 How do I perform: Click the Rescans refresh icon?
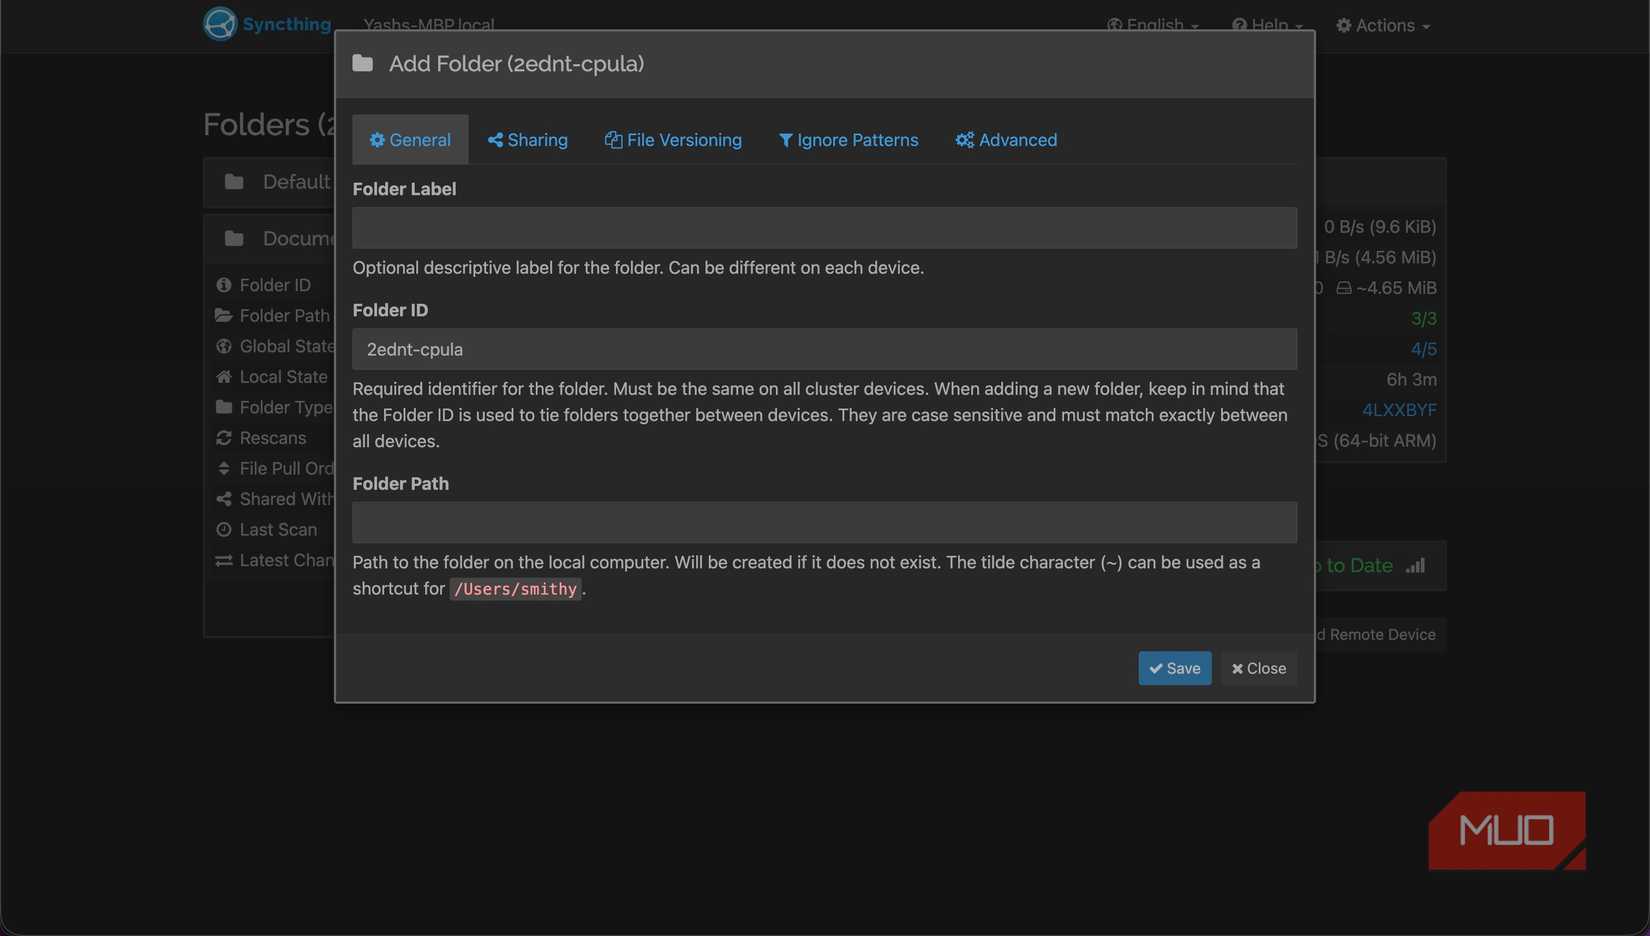click(x=224, y=438)
